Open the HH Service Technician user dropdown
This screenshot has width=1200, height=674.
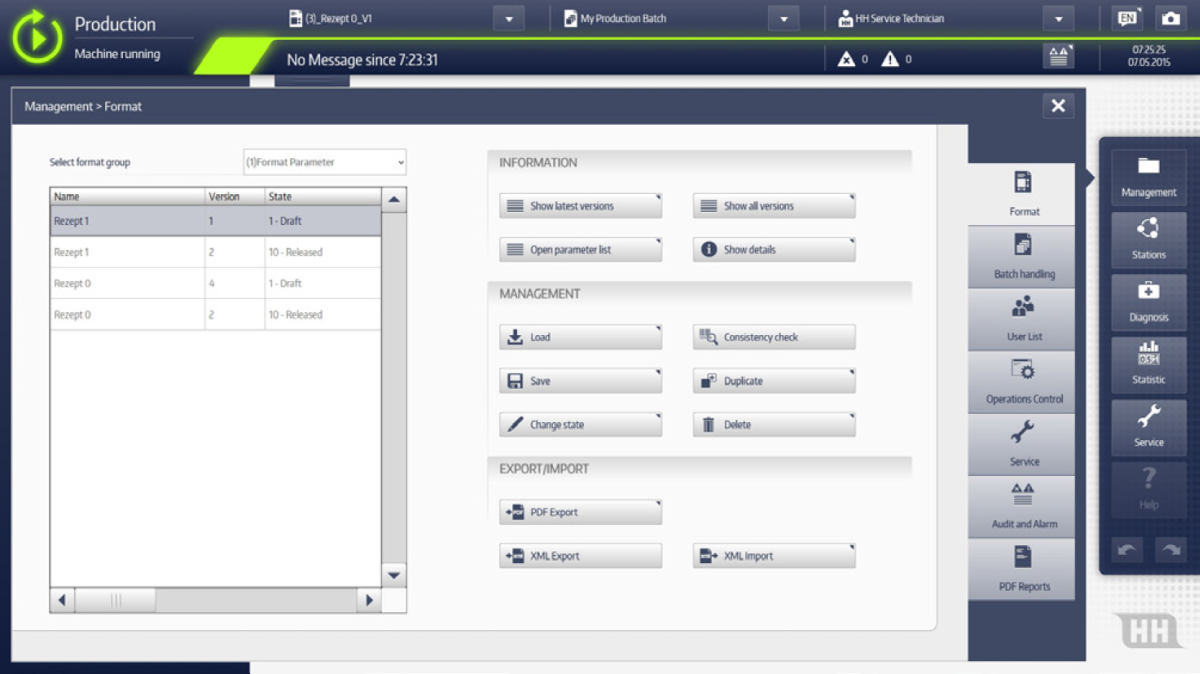click(1057, 19)
